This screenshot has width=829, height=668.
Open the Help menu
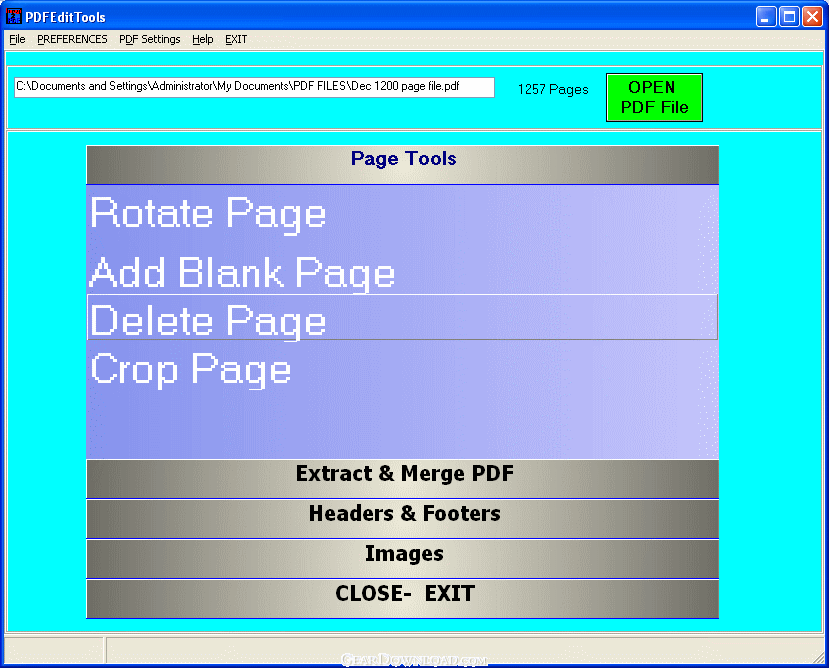[x=202, y=39]
